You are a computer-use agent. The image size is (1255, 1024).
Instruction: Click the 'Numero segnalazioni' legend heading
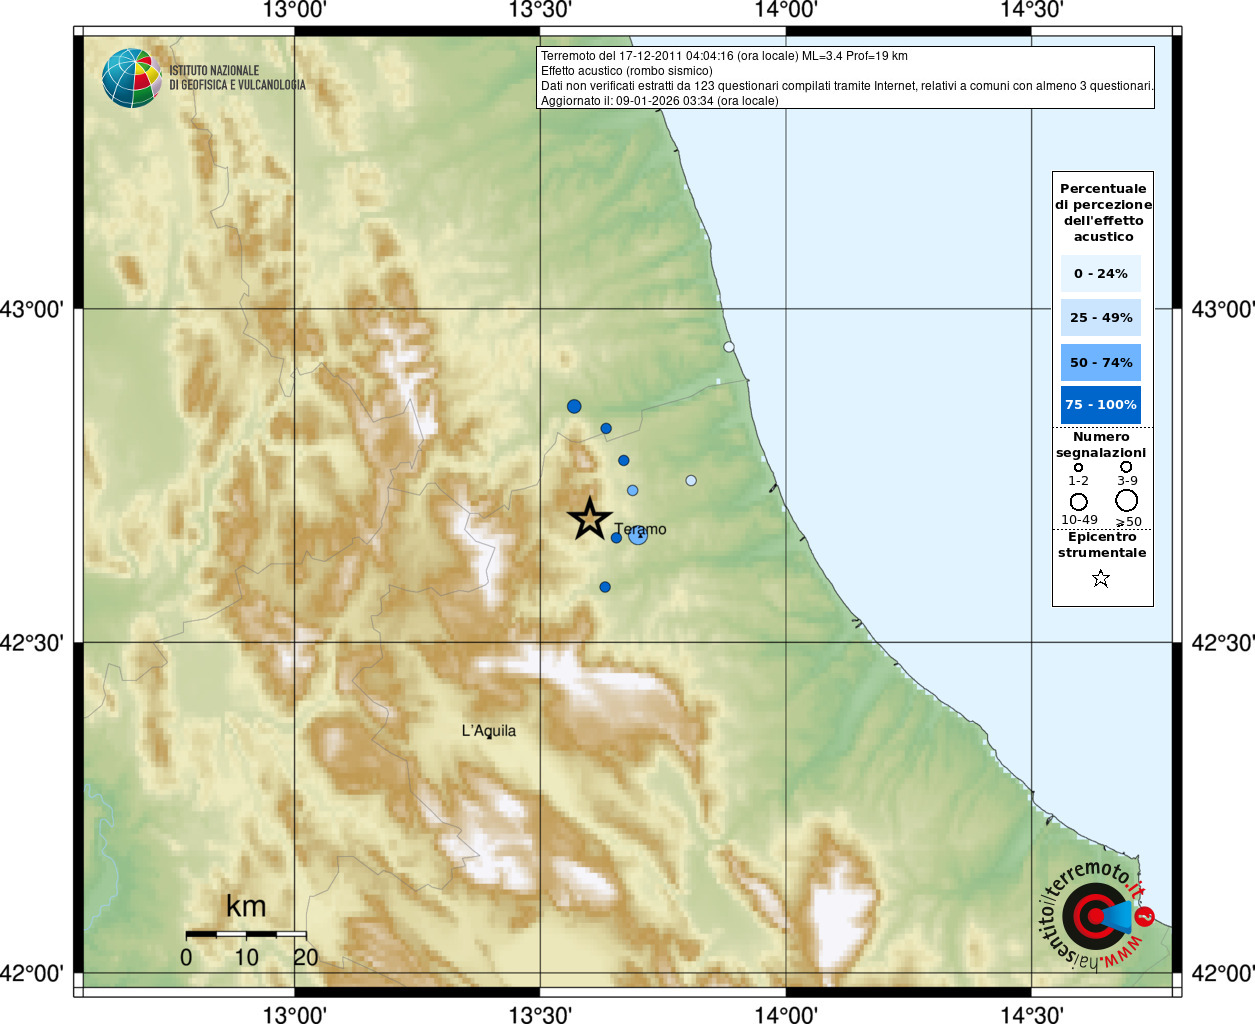(1101, 445)
